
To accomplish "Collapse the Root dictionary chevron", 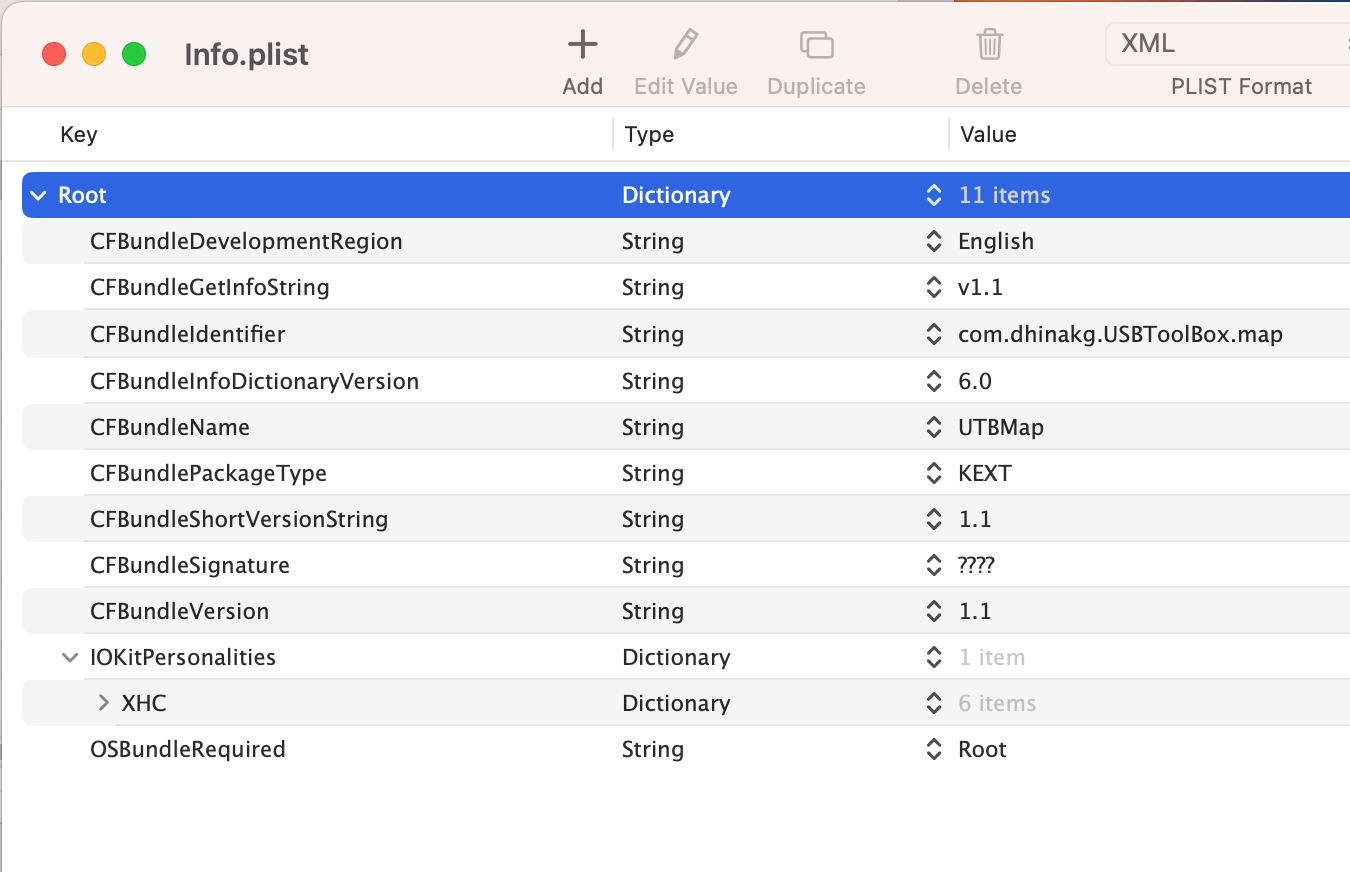I will click(x=39, y=196).
